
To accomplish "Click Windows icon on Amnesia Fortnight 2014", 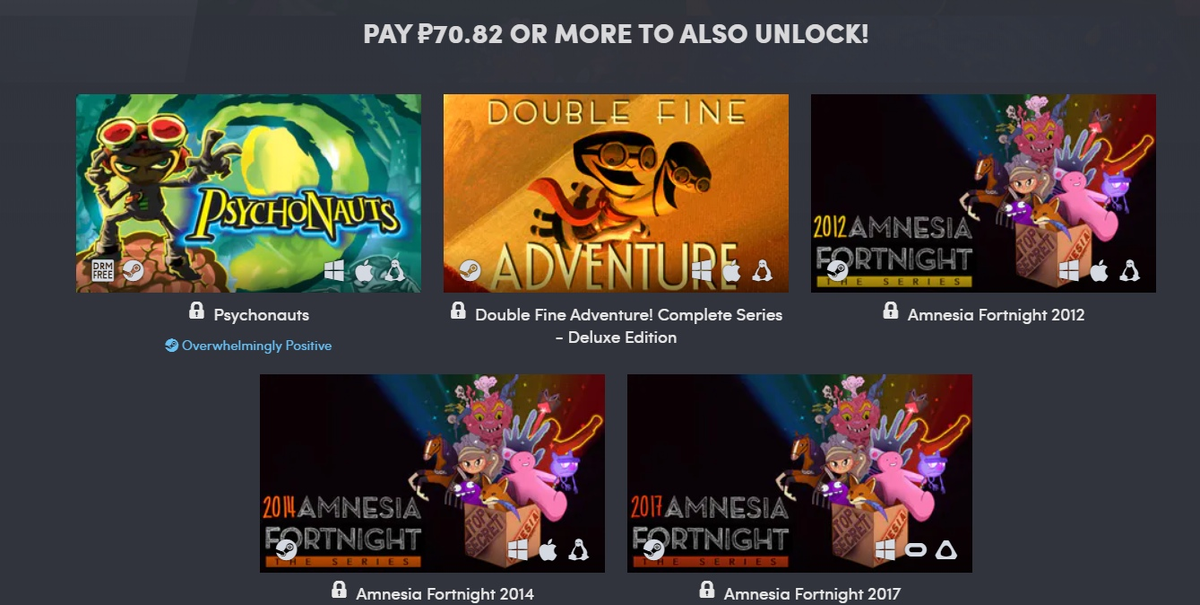I will pos(518,550).
